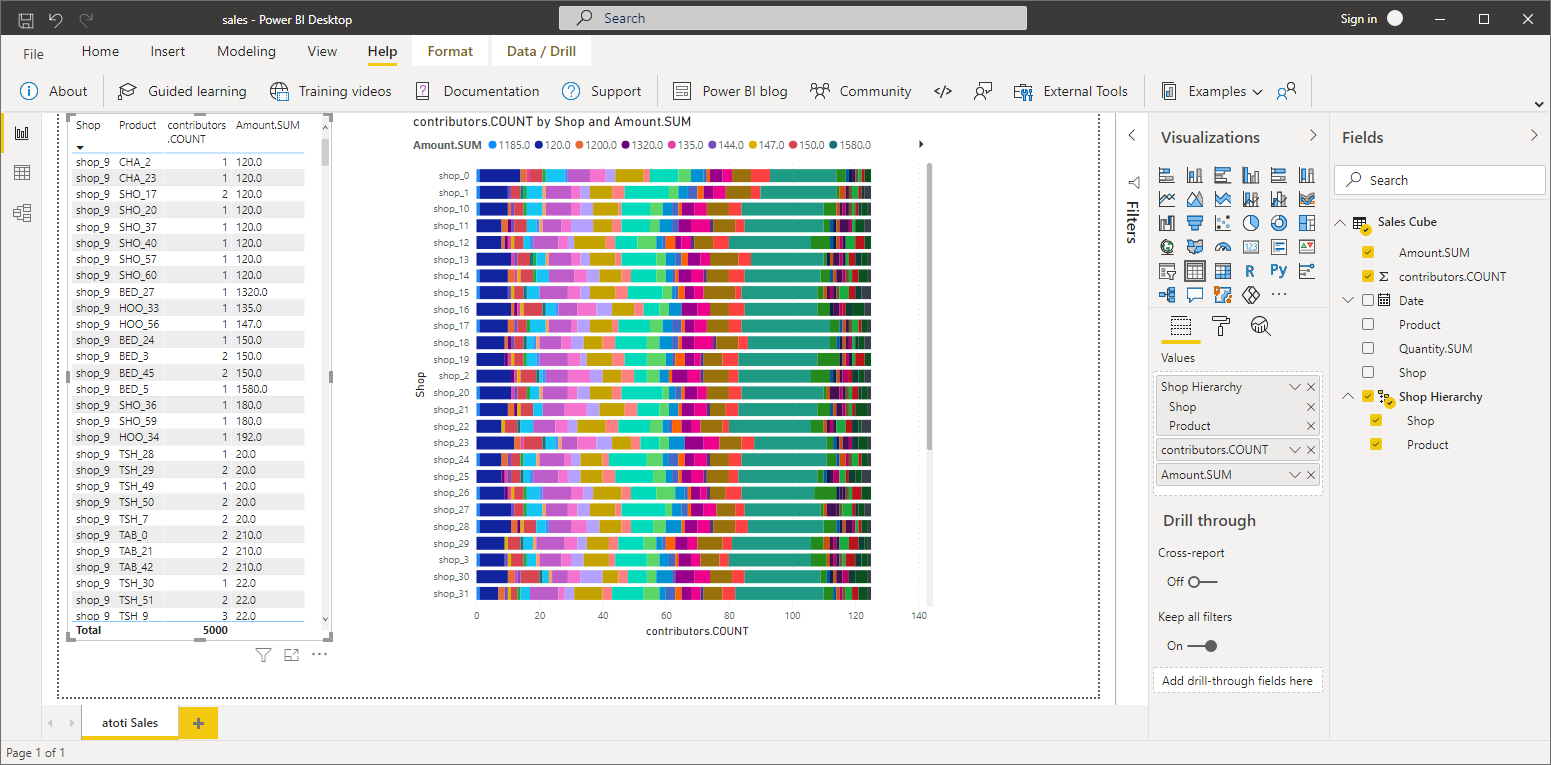This screenshot has height=765, width=1551.
Task: Uncheck the Amount.SUM field
Action: (x=1368, y=252)
